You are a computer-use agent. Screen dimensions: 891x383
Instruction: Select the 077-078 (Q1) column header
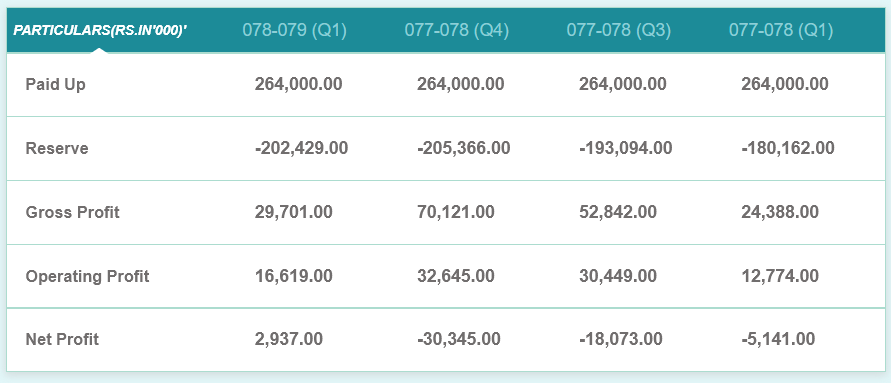point(781,30)
